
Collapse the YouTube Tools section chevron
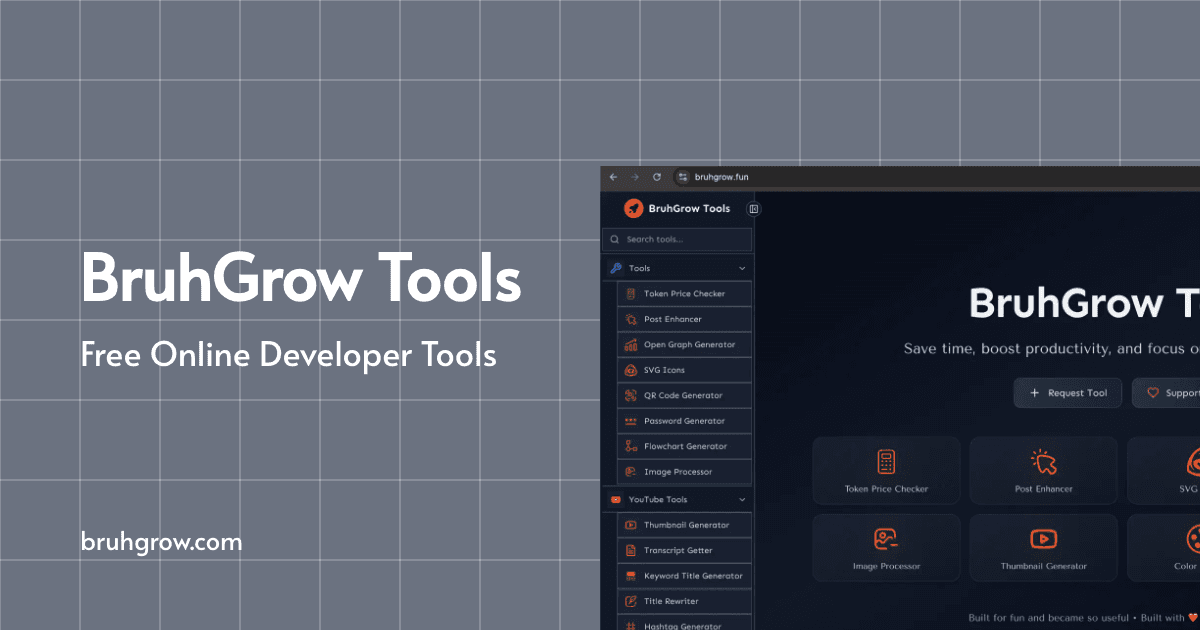pyautogui.click(x=742, y=499)
